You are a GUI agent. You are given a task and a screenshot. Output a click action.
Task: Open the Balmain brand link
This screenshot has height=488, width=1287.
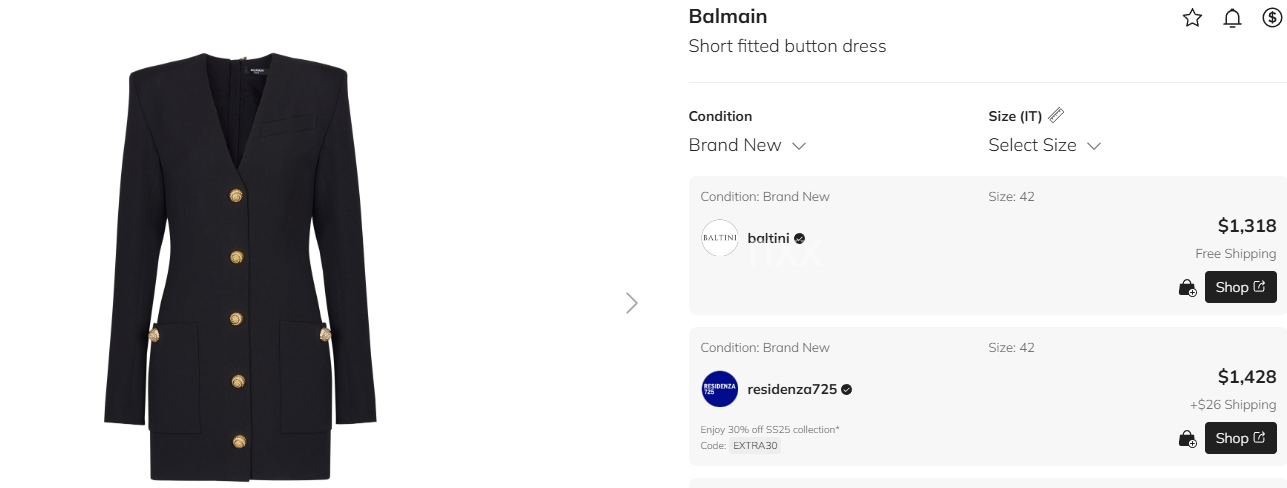pyautogui.click(x=728, y=16)
